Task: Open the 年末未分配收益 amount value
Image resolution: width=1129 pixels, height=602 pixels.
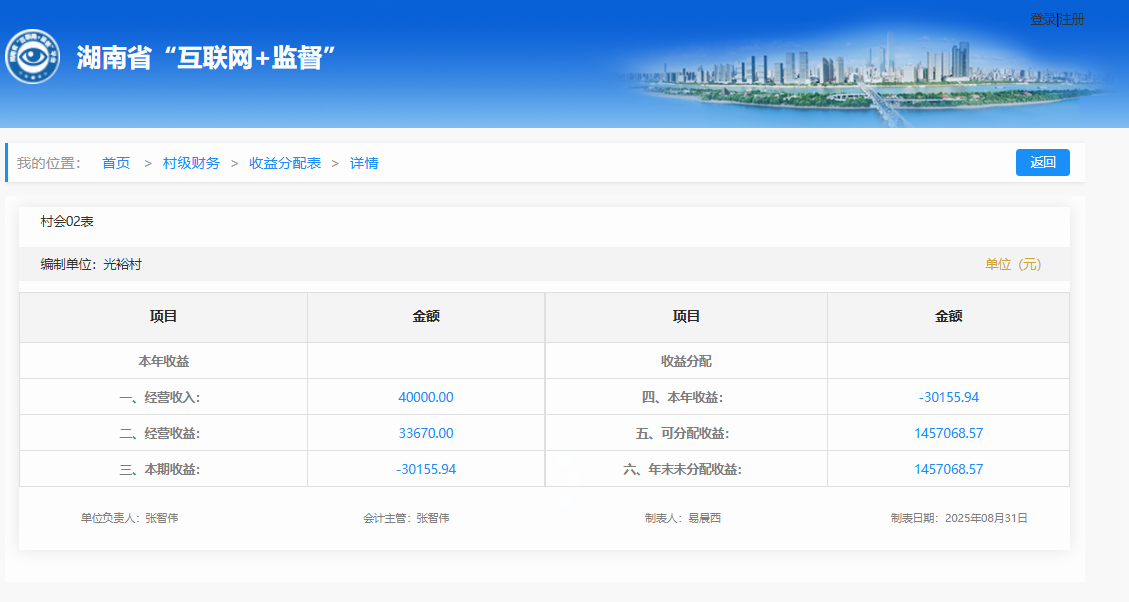Action: (x=948, y=469)
